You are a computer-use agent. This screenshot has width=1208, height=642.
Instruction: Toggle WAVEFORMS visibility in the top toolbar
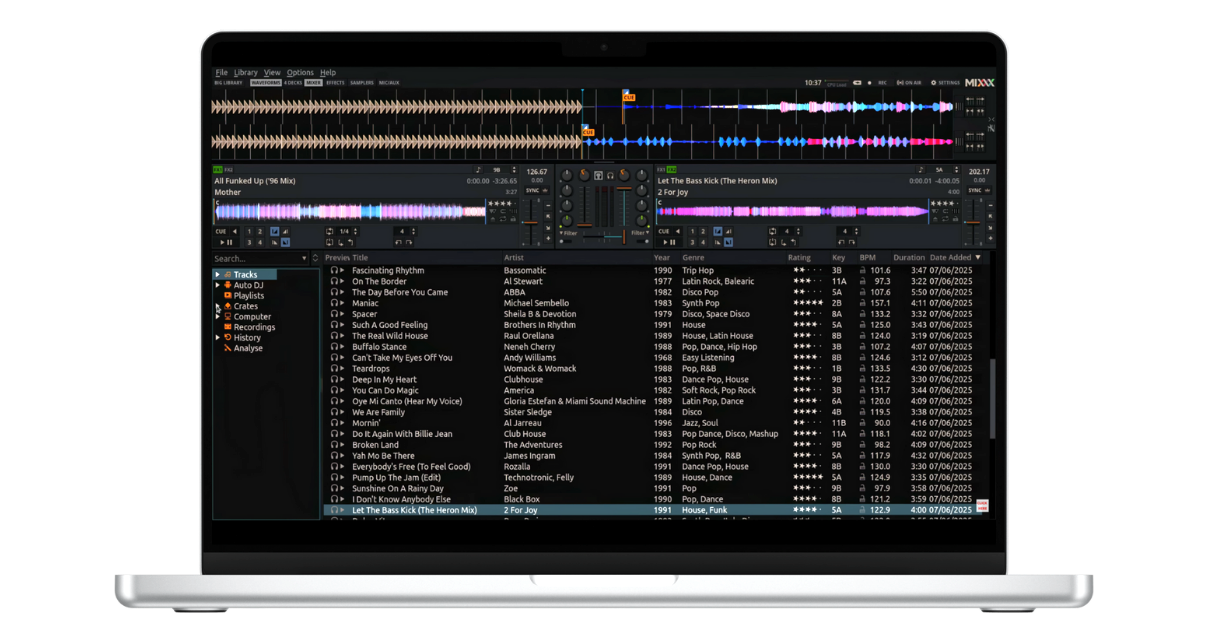pyautogui.click(x=265, y=84)
